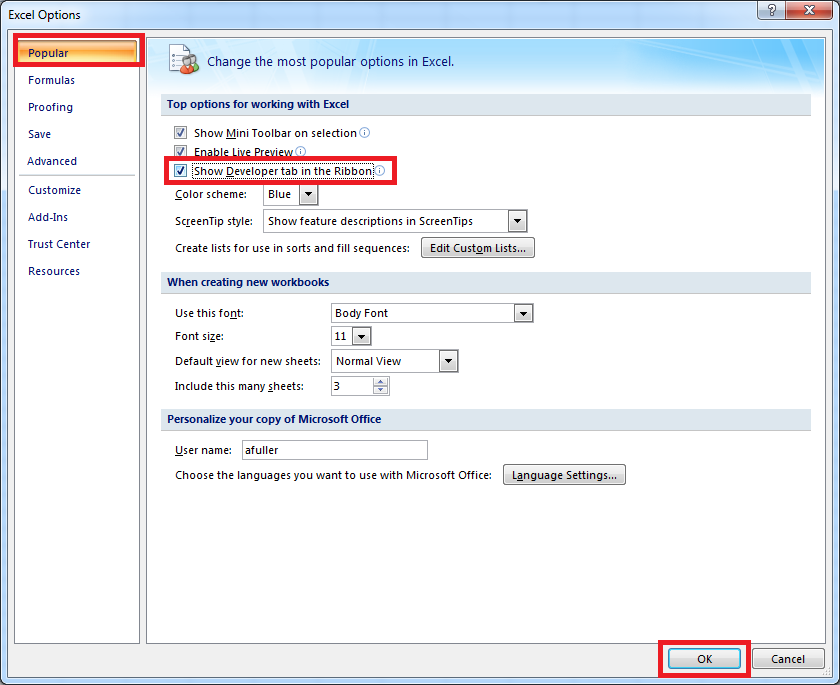Open Default view for new sheets dropdown
The height and width of the screenshot is (685, 840).
point(448,361)
